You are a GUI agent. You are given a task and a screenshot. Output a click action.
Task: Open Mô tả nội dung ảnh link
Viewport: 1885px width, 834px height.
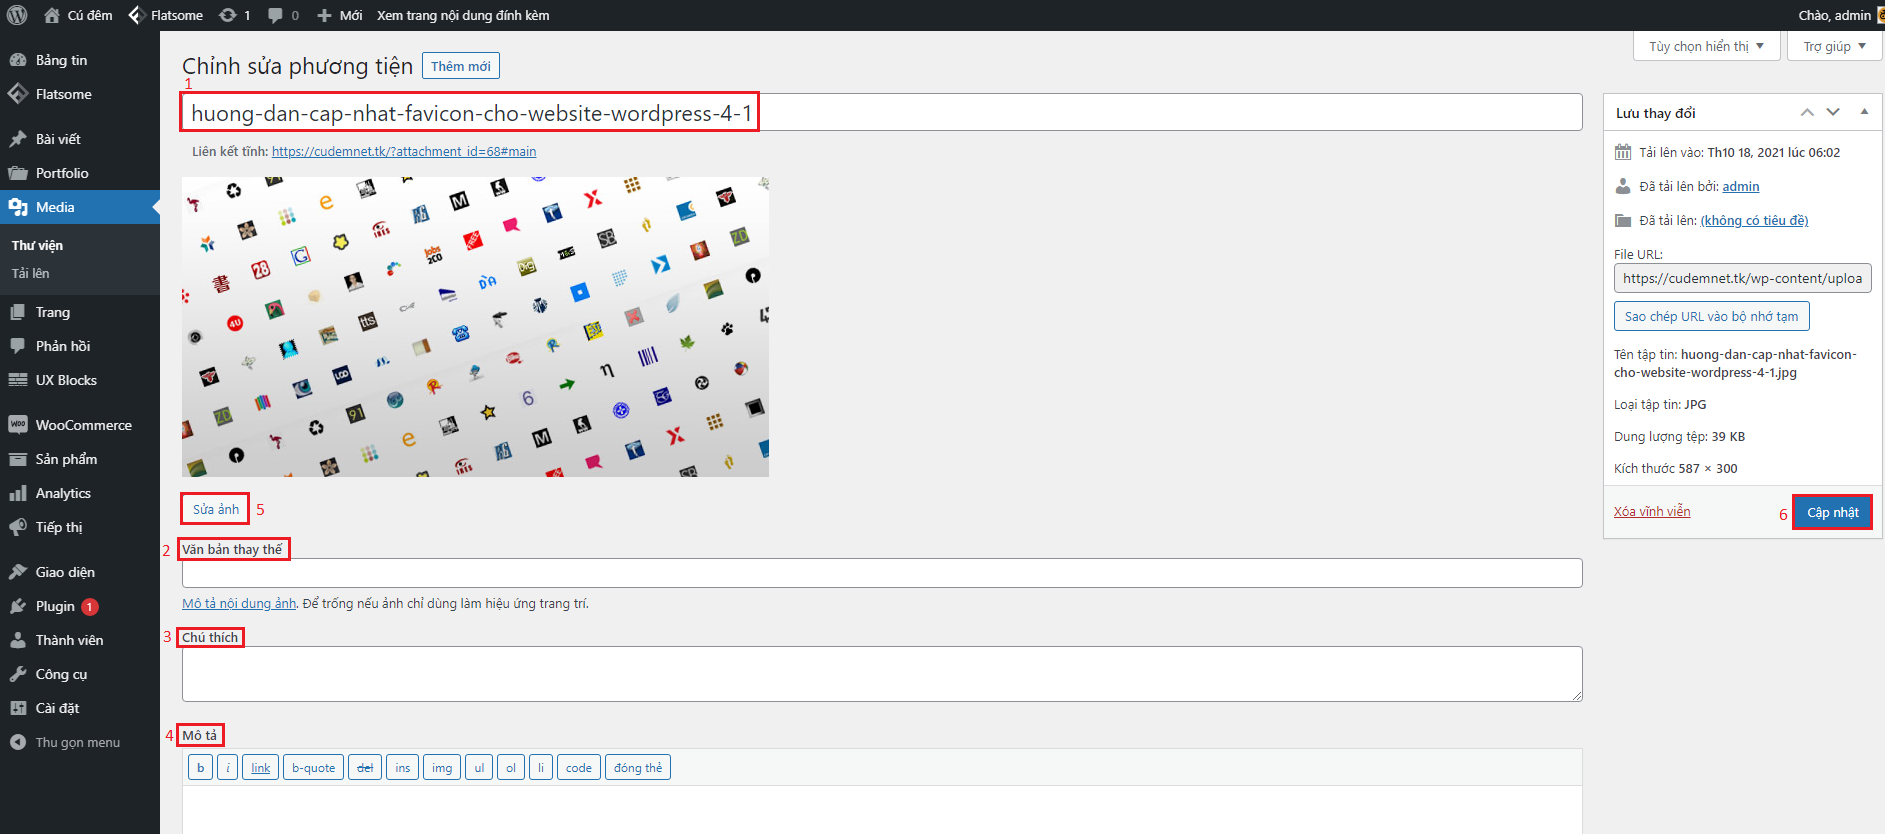click(239, 604)
